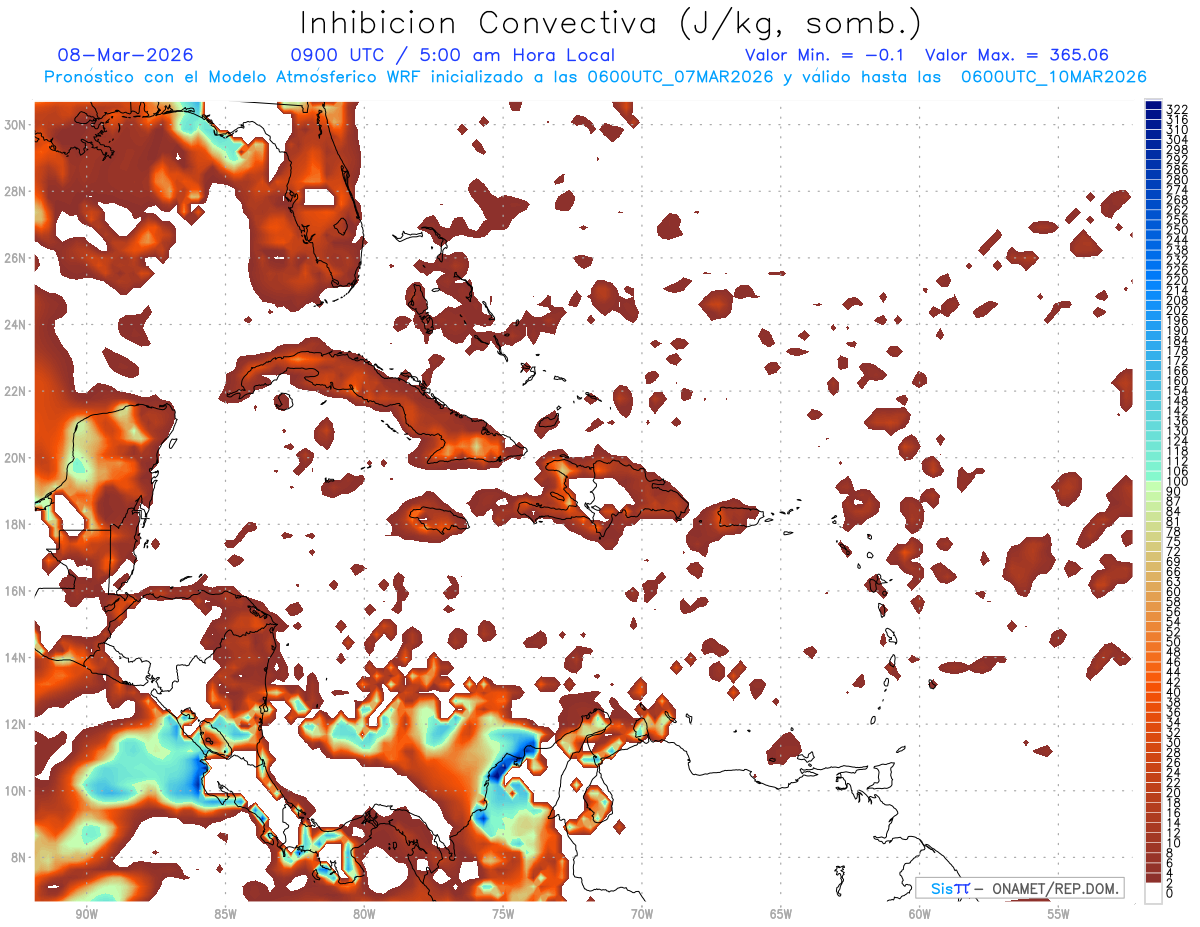Click the colorbar value label '20'
Screen dimensions: 1200x927
tap(1174, 792)
